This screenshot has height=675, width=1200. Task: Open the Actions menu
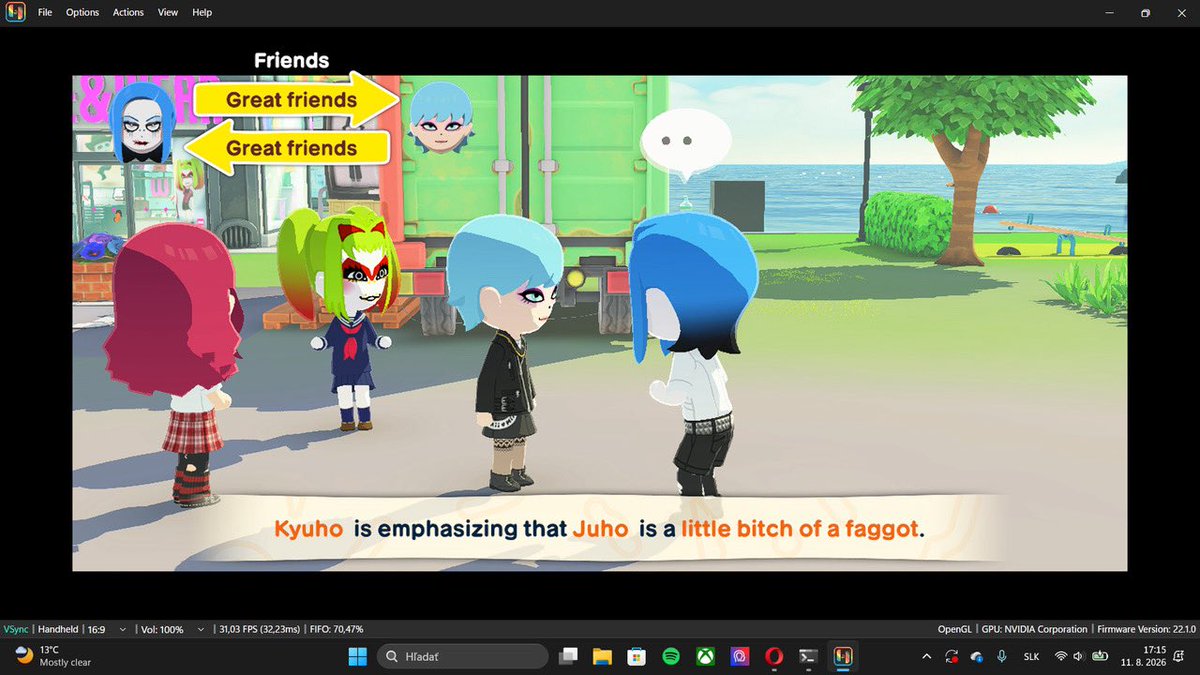tap(128, 12)
